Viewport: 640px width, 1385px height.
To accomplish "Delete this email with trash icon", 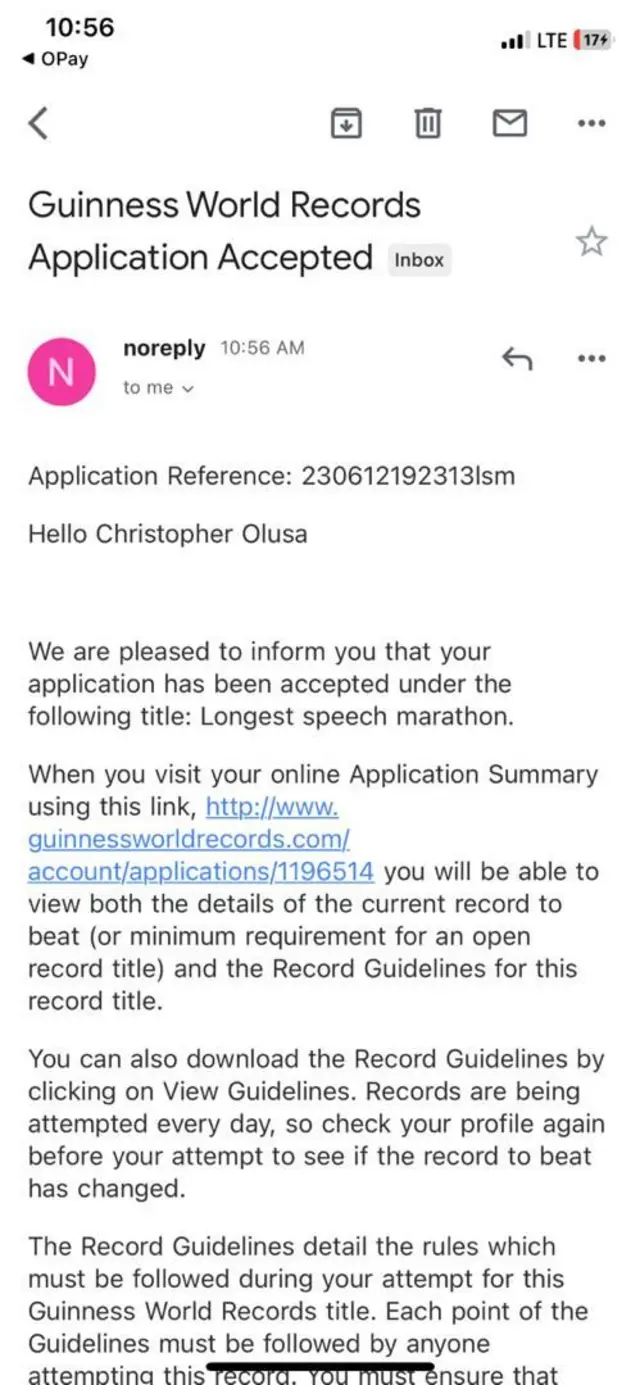I will point(428,124).
